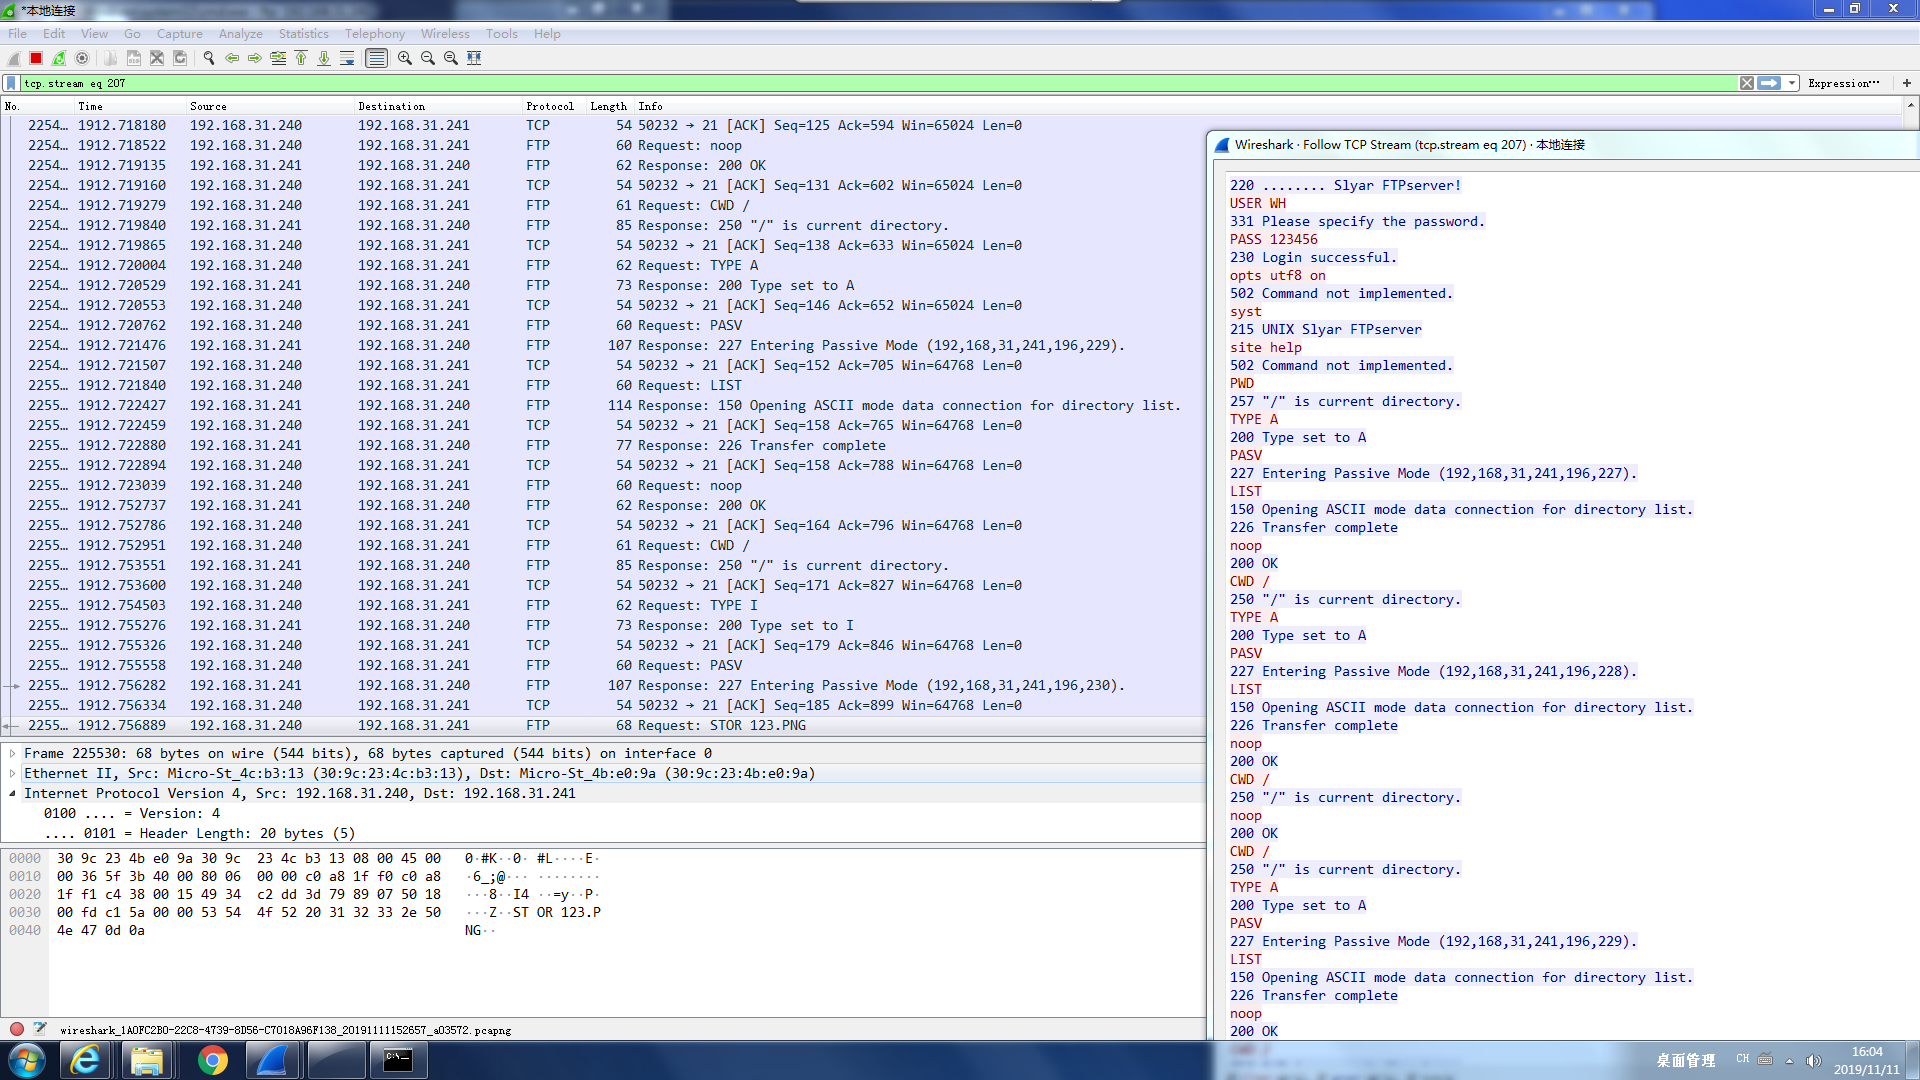Clear the display filter with X
Image resolution: width=1920 pixels, height=1080 pixels.
[1746, 83]
